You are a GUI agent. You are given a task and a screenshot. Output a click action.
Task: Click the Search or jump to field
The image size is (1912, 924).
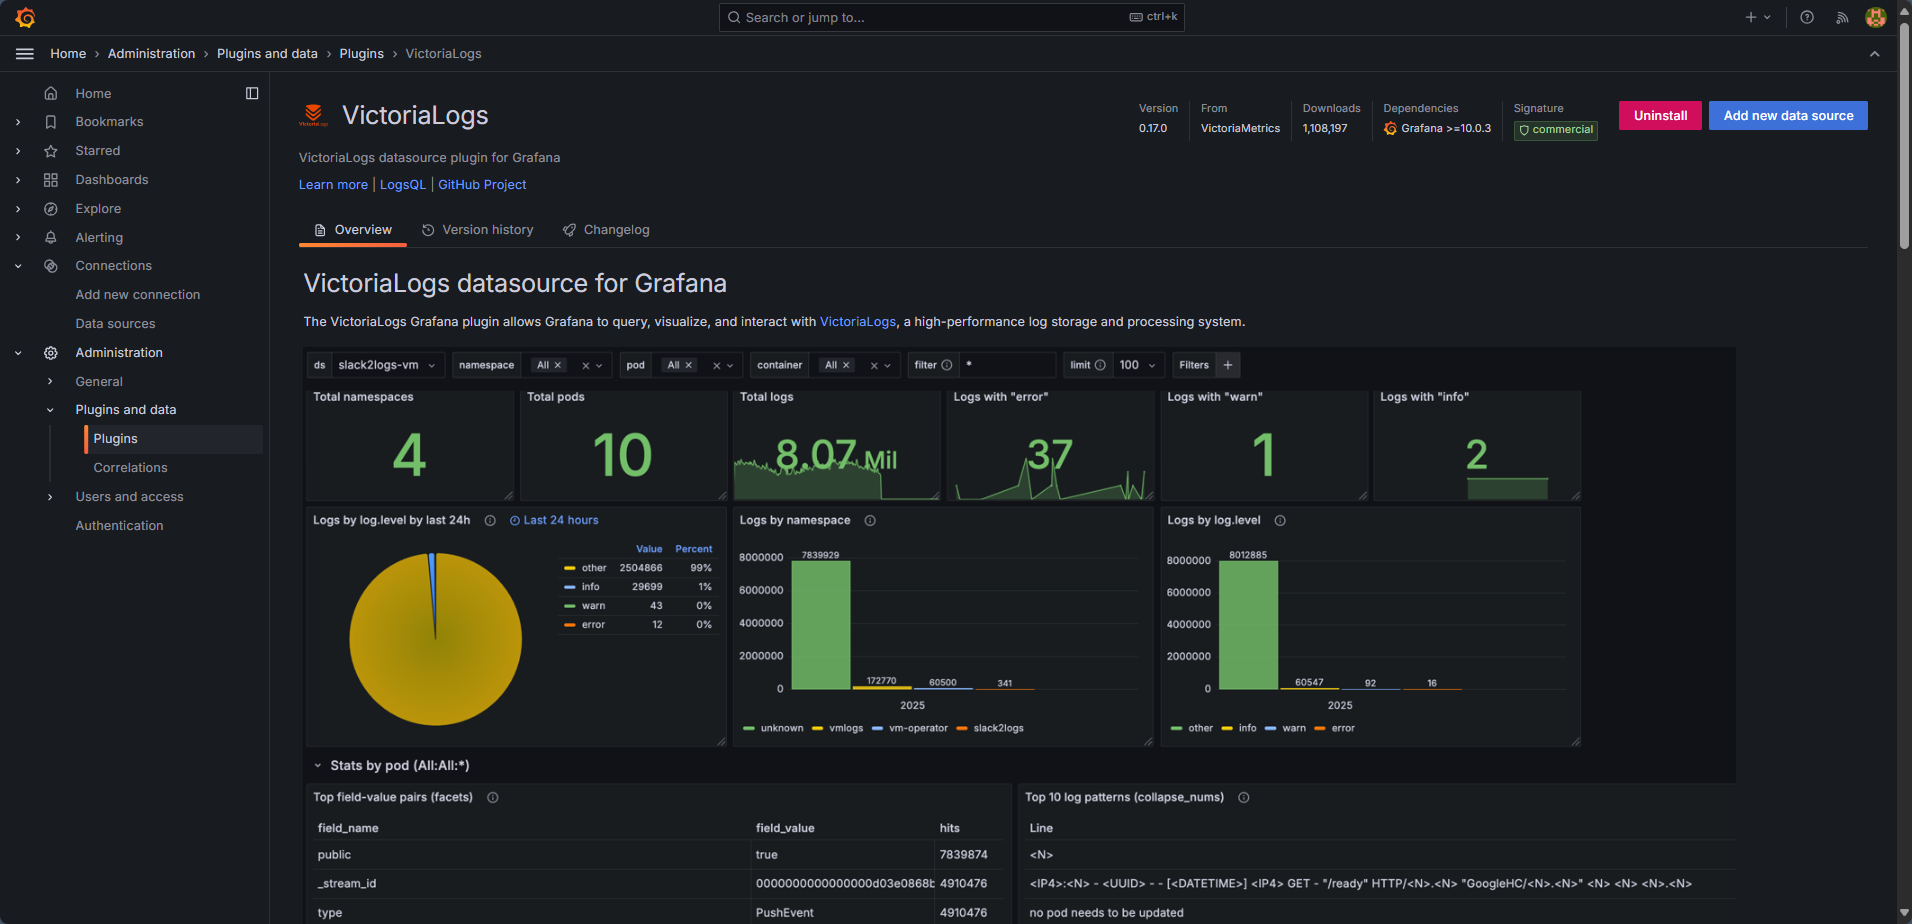(x=951, y=17)
